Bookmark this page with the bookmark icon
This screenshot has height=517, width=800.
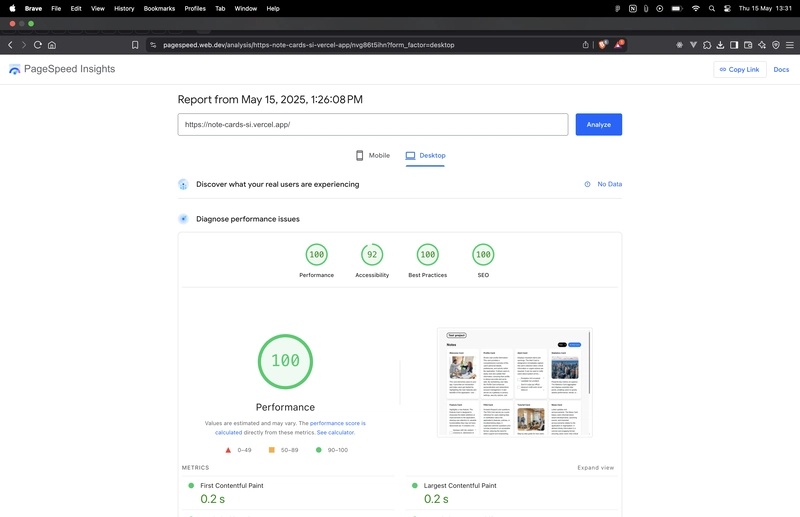click(x=135, y=45)
